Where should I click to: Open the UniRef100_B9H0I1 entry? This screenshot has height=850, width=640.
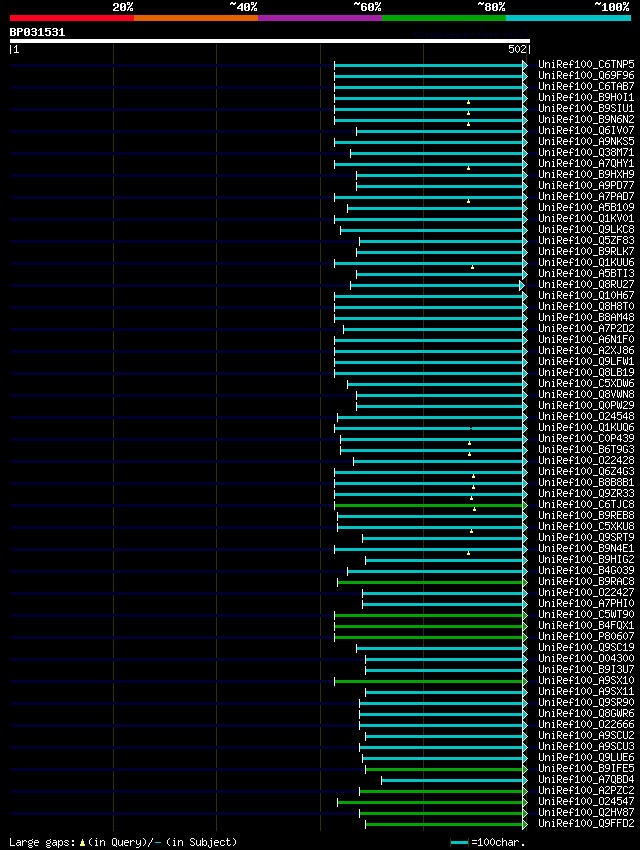pos(586,98)
